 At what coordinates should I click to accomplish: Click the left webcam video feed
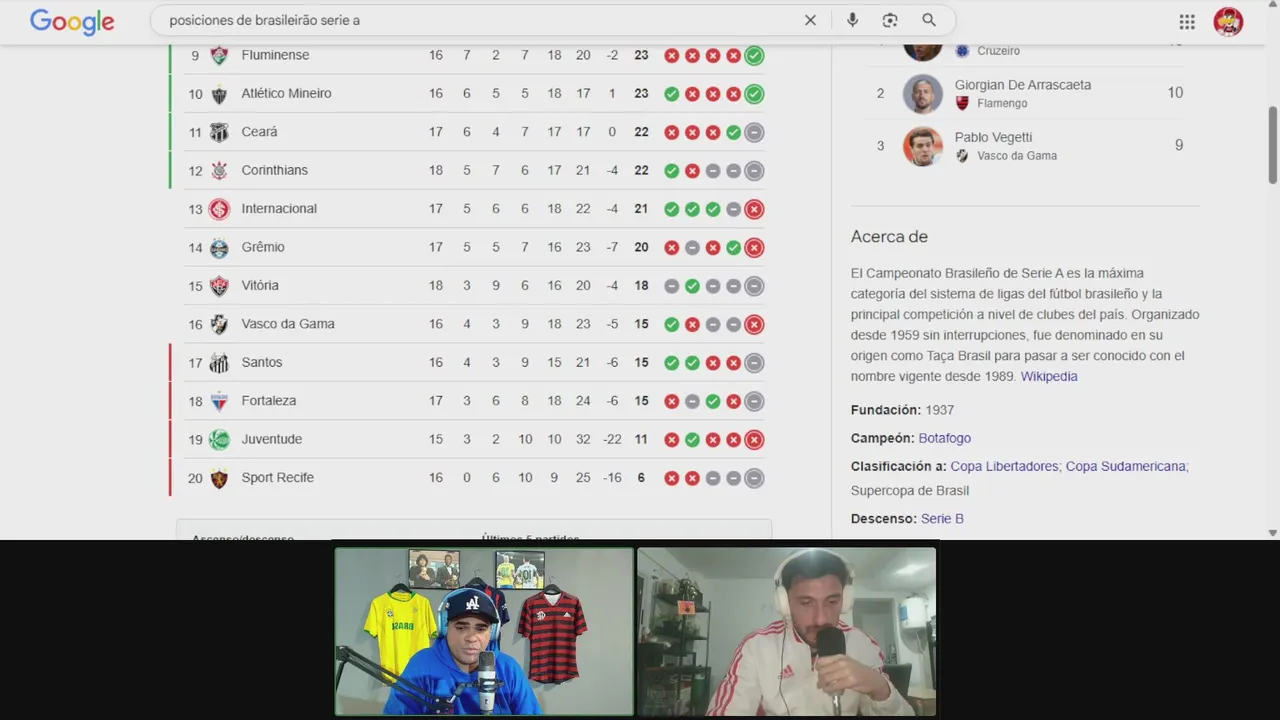pos(484,631)
